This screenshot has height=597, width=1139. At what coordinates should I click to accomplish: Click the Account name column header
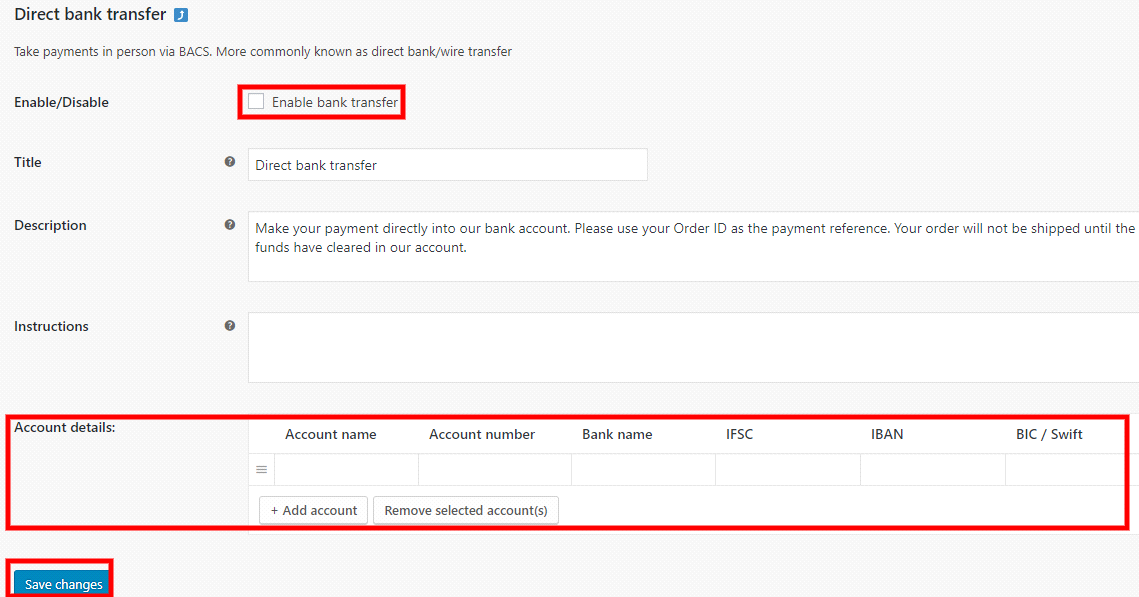pos(330,434)
